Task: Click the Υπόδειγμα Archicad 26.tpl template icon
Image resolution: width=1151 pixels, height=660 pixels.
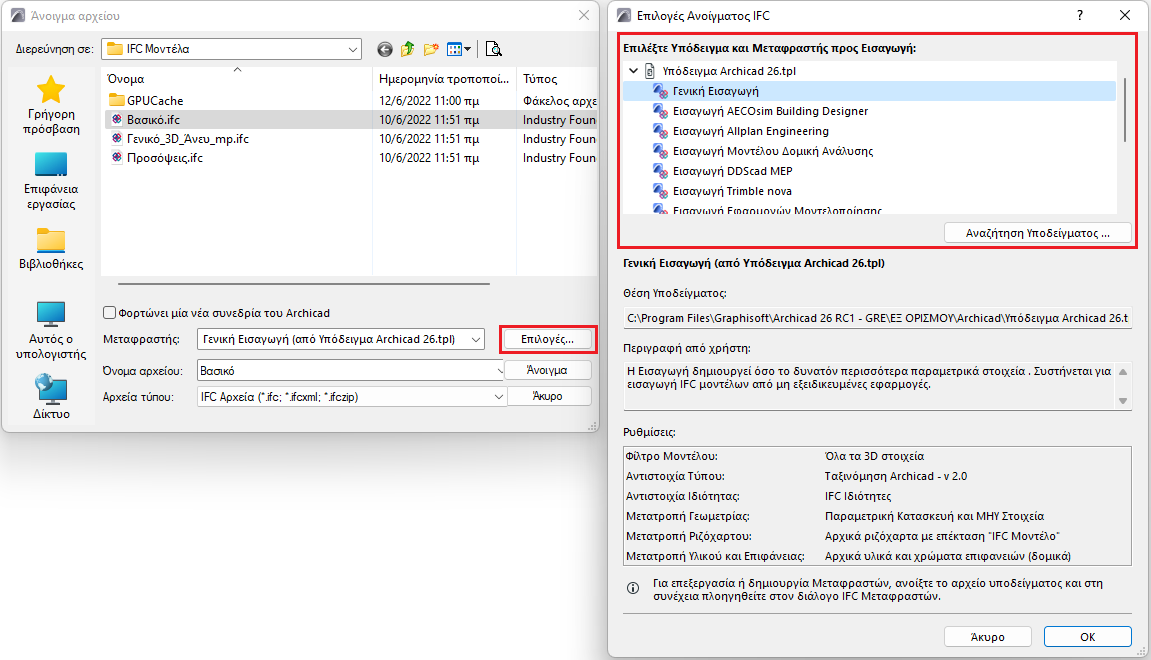Action: [x=650, y=70]
